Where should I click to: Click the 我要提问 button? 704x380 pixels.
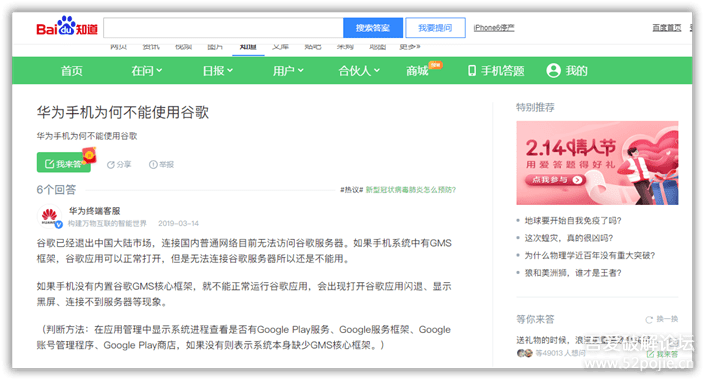click(435, 28)
